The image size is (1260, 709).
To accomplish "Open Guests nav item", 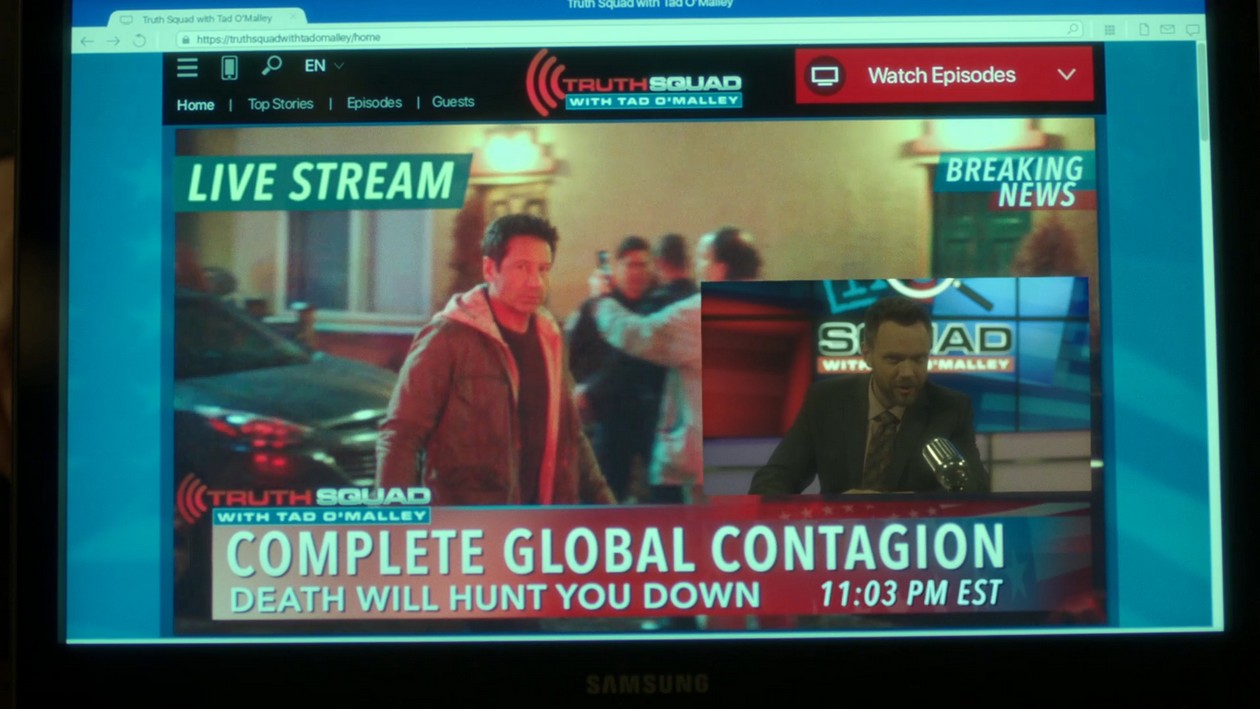I will click(x=453, y=101).
